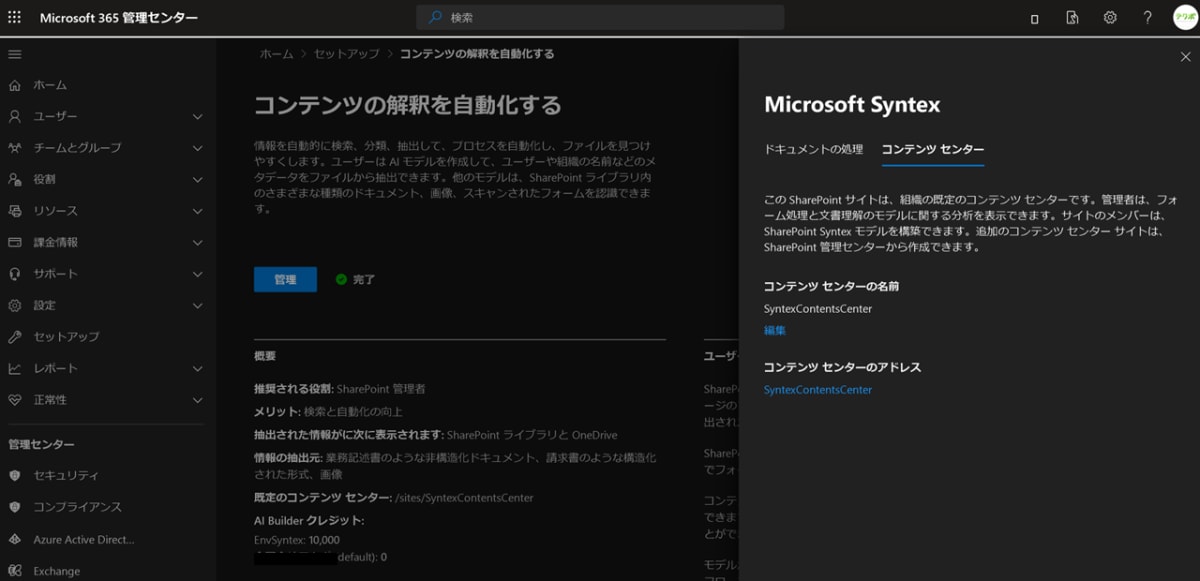The image size is (1200, 581).
Task: Click the セキュリティ shield icon
Action: (14, 475)
